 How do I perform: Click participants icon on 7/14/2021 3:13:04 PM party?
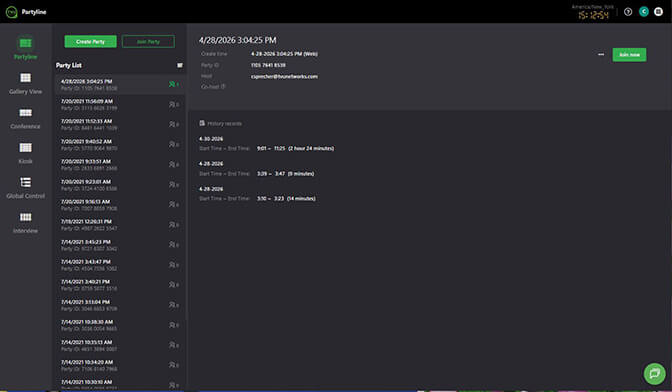tap(174, 305)
